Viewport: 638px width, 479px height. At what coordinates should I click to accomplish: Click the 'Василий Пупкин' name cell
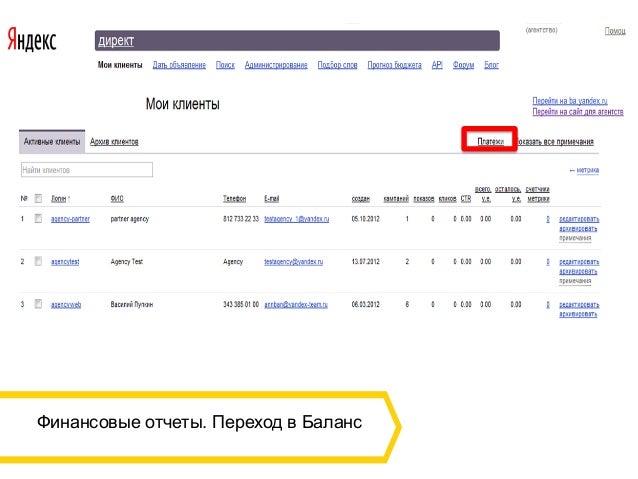pos(132,304)
